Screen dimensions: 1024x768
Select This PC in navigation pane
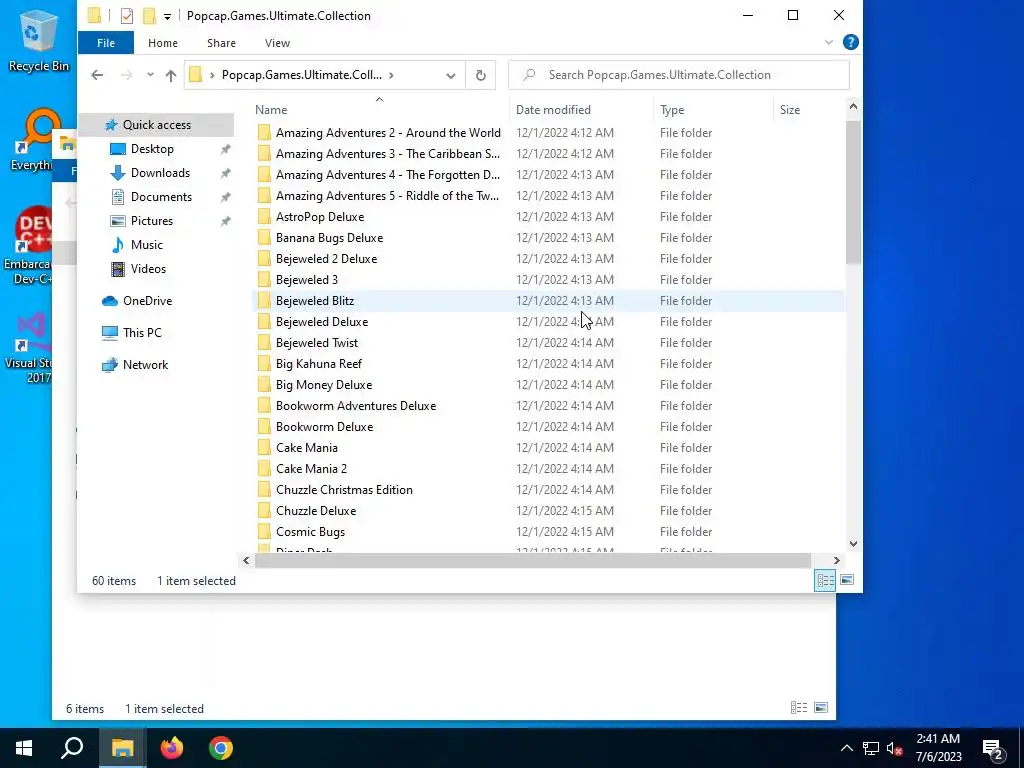[x=142, y=333]
